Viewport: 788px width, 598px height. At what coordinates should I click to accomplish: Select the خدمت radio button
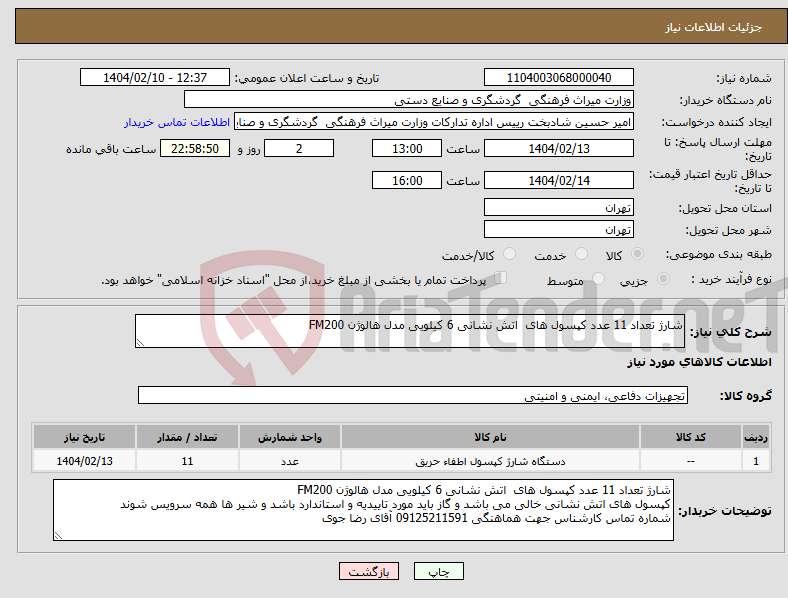[581, 254]
